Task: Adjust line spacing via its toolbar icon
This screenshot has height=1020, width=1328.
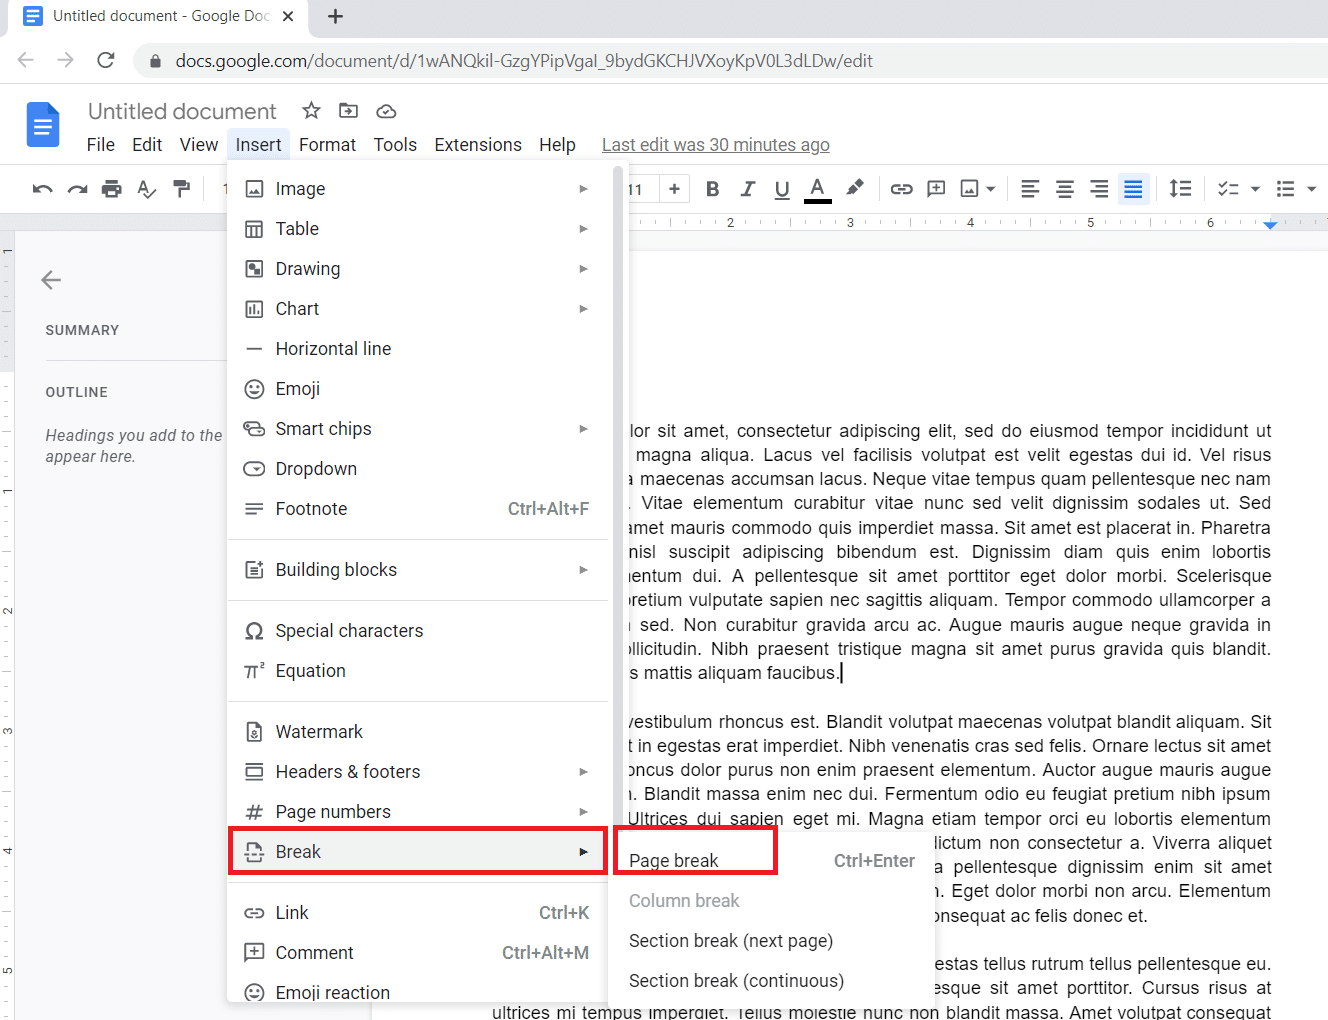Action: pos(1180,189)
